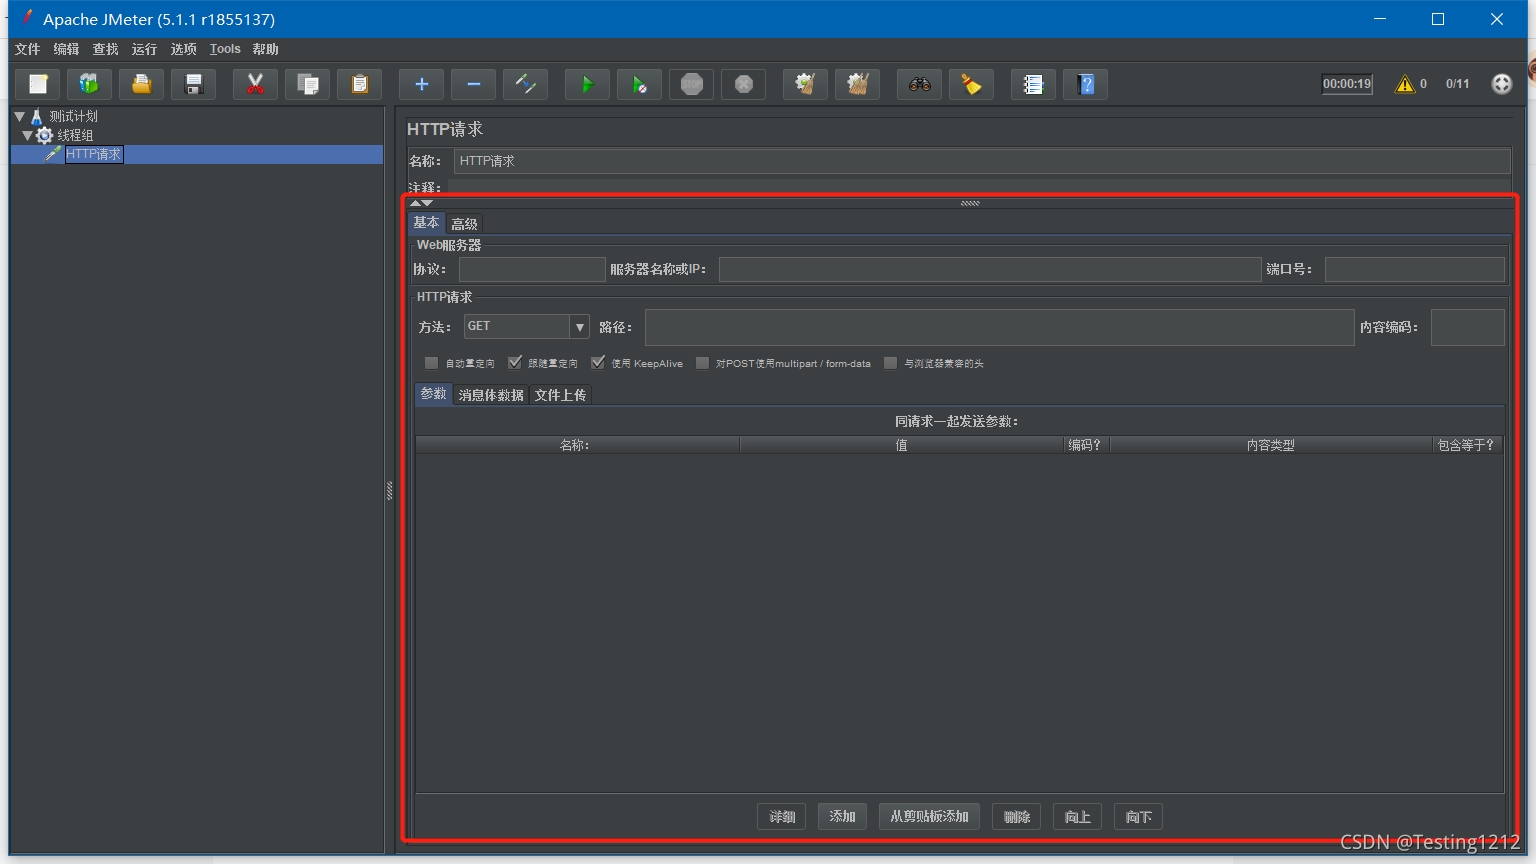Click the gear icon beside 线程组
This screenshot has height=864, width=1536.
[x=45, y=135]
